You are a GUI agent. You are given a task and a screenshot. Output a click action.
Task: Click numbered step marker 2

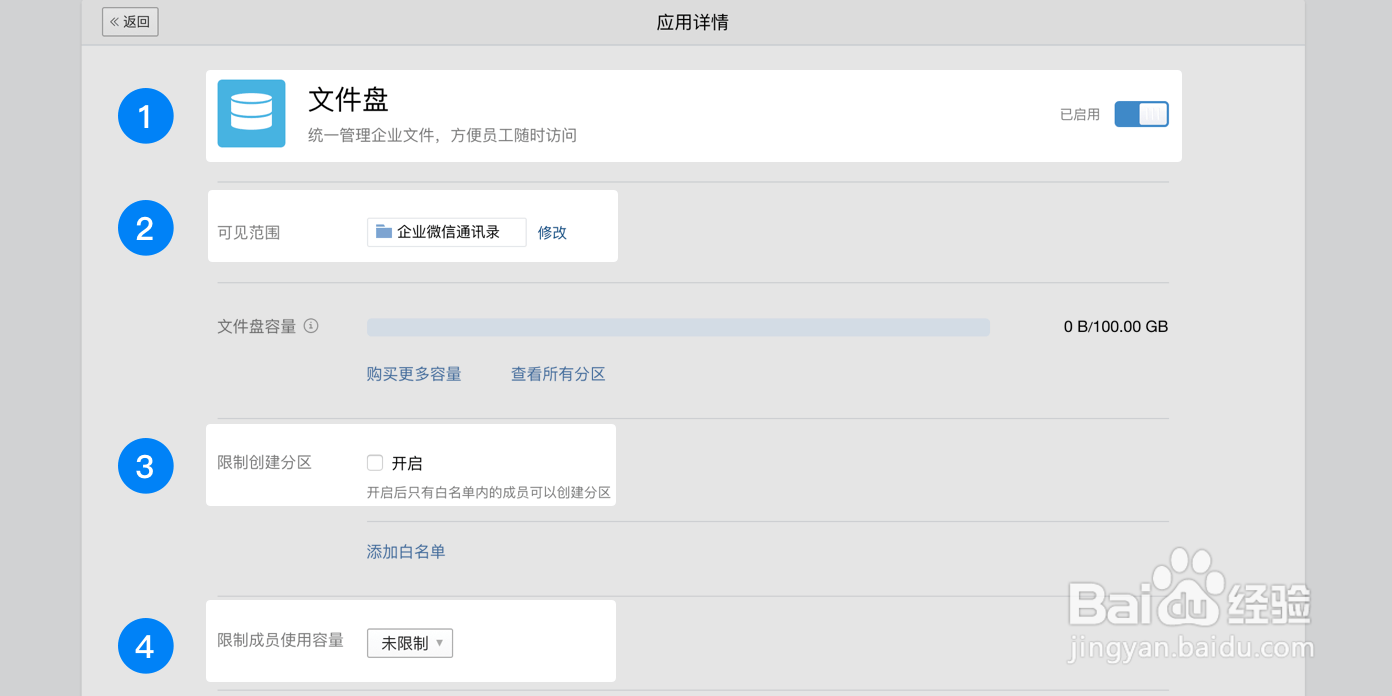pos(145,227)
